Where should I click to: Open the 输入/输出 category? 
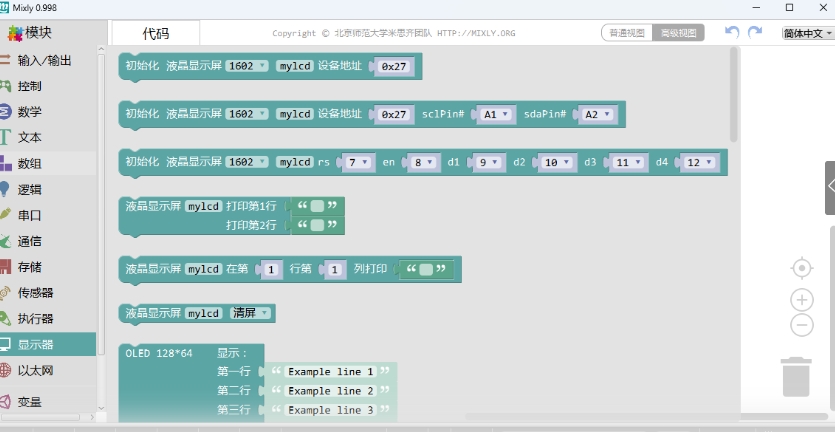[45, 60]
